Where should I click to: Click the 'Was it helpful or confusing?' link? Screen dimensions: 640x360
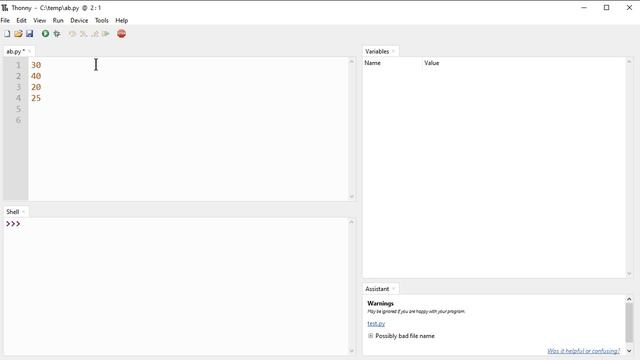point(583,351)
